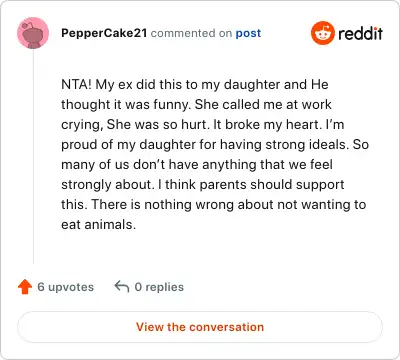Click the "eat animals." closing words

coord(99,224)
